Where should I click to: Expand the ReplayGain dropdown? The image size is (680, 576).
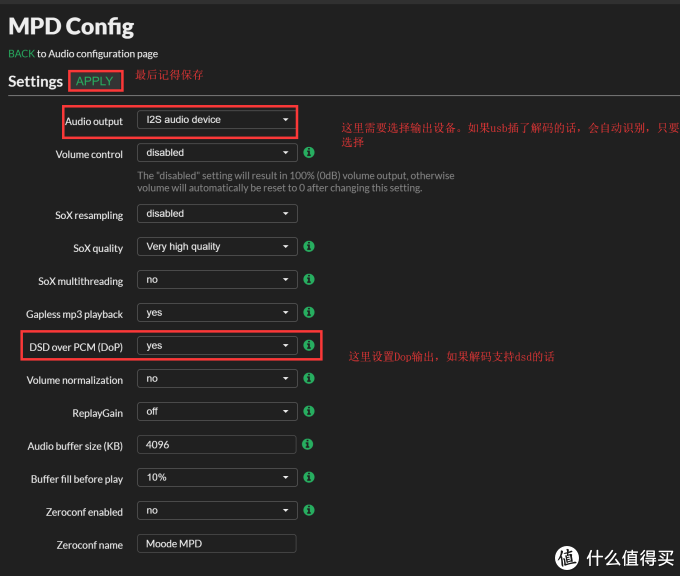point(216,411)
